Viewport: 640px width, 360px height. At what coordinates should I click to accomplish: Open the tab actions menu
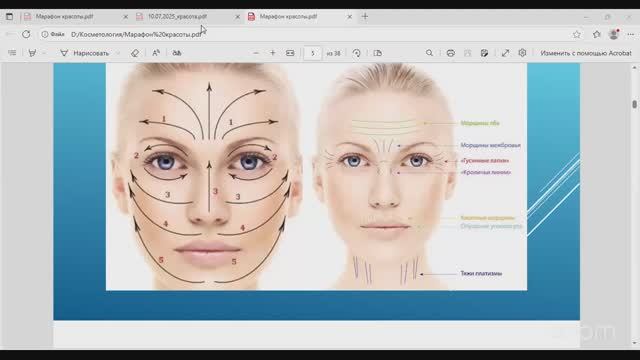(x=9, y=17)
